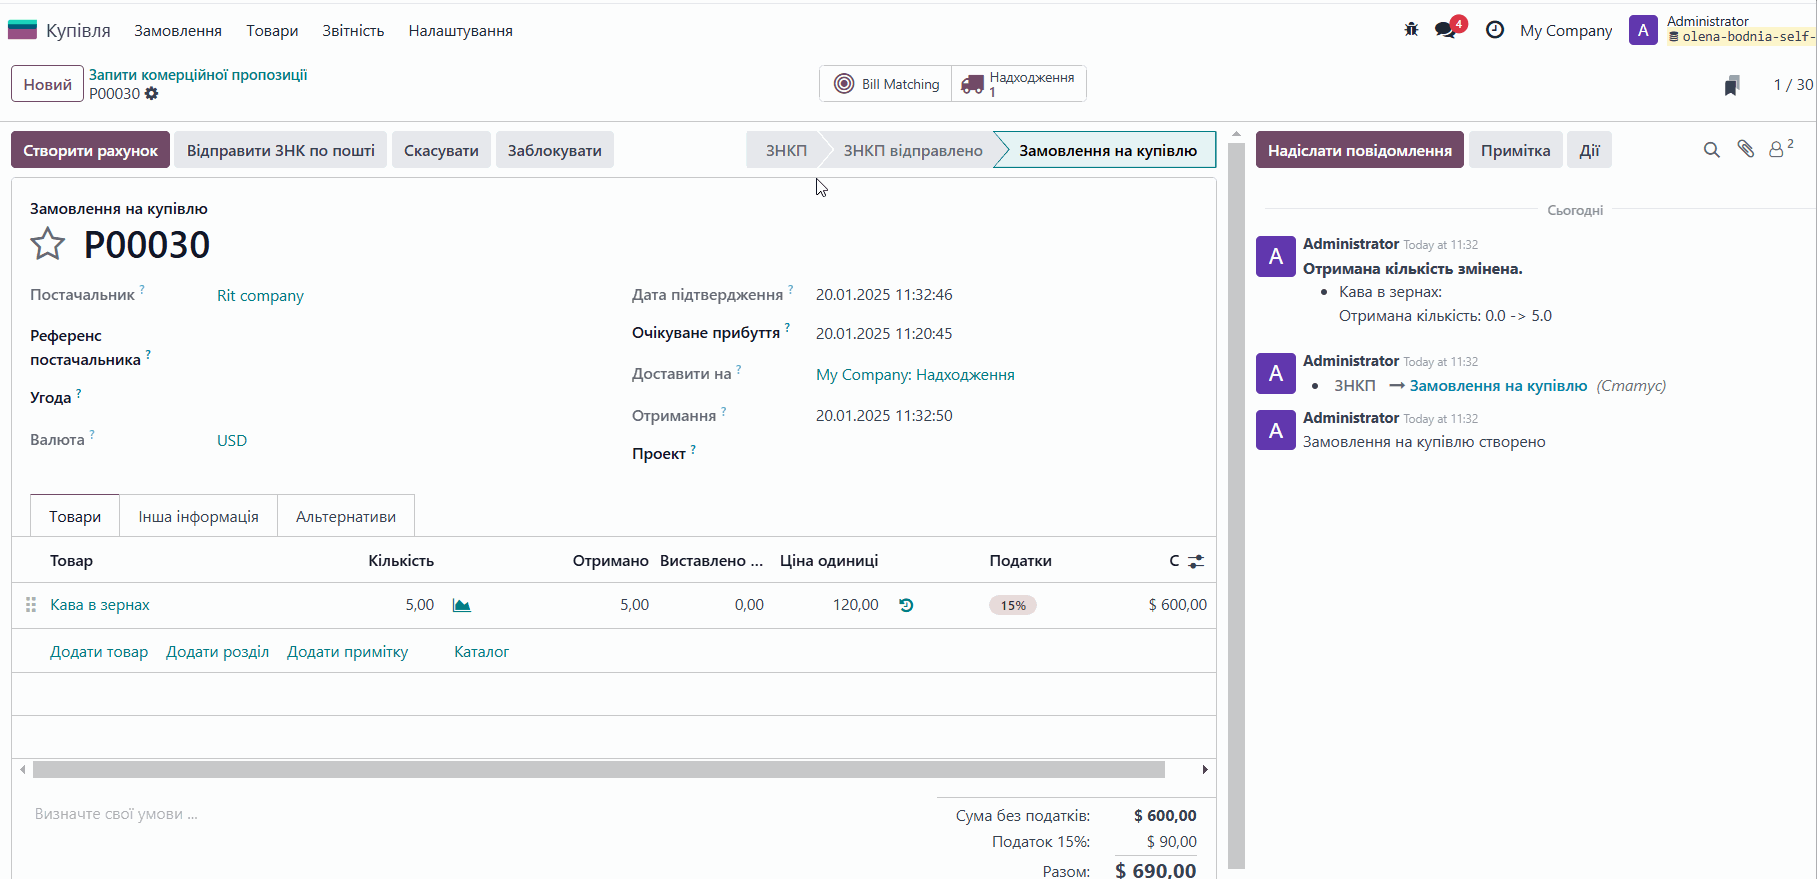Click the USD currency link
Viewport: 1817px width, 879px height.
tap(232, 440)
